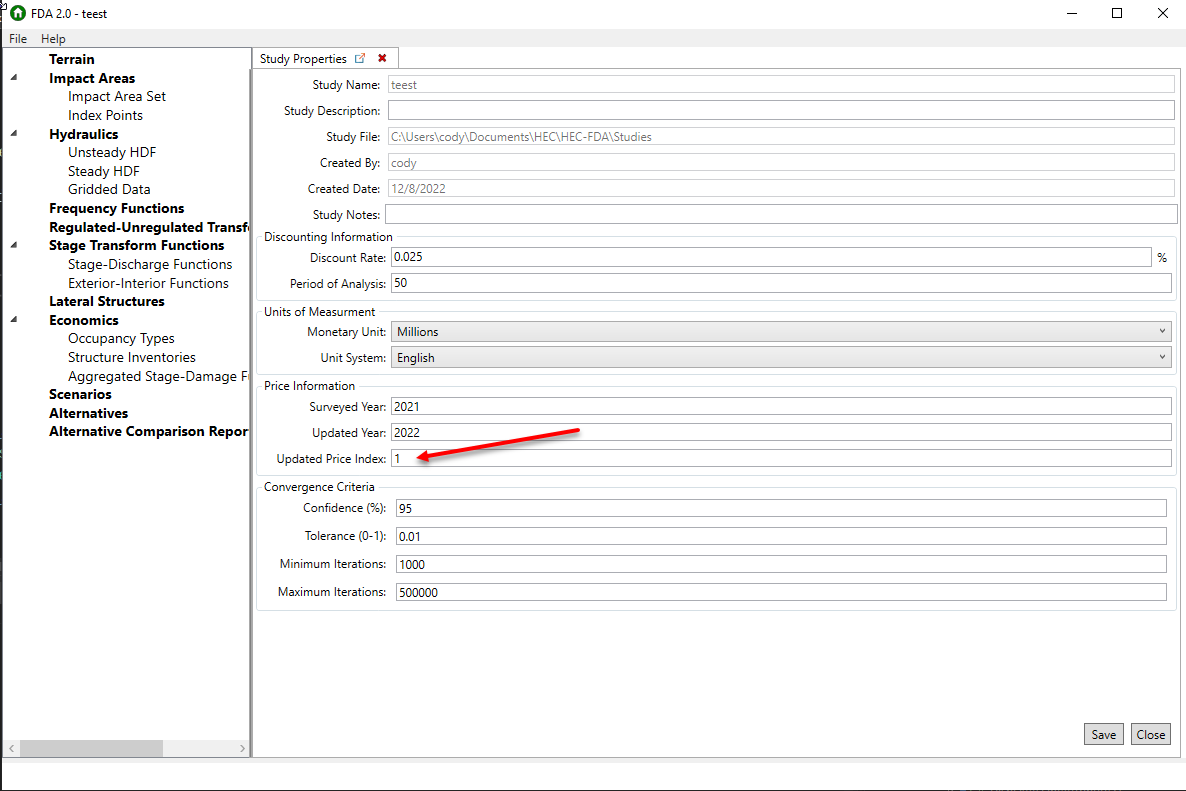Open the File menu
This screenshot has width=1186, height=791.
17,38
